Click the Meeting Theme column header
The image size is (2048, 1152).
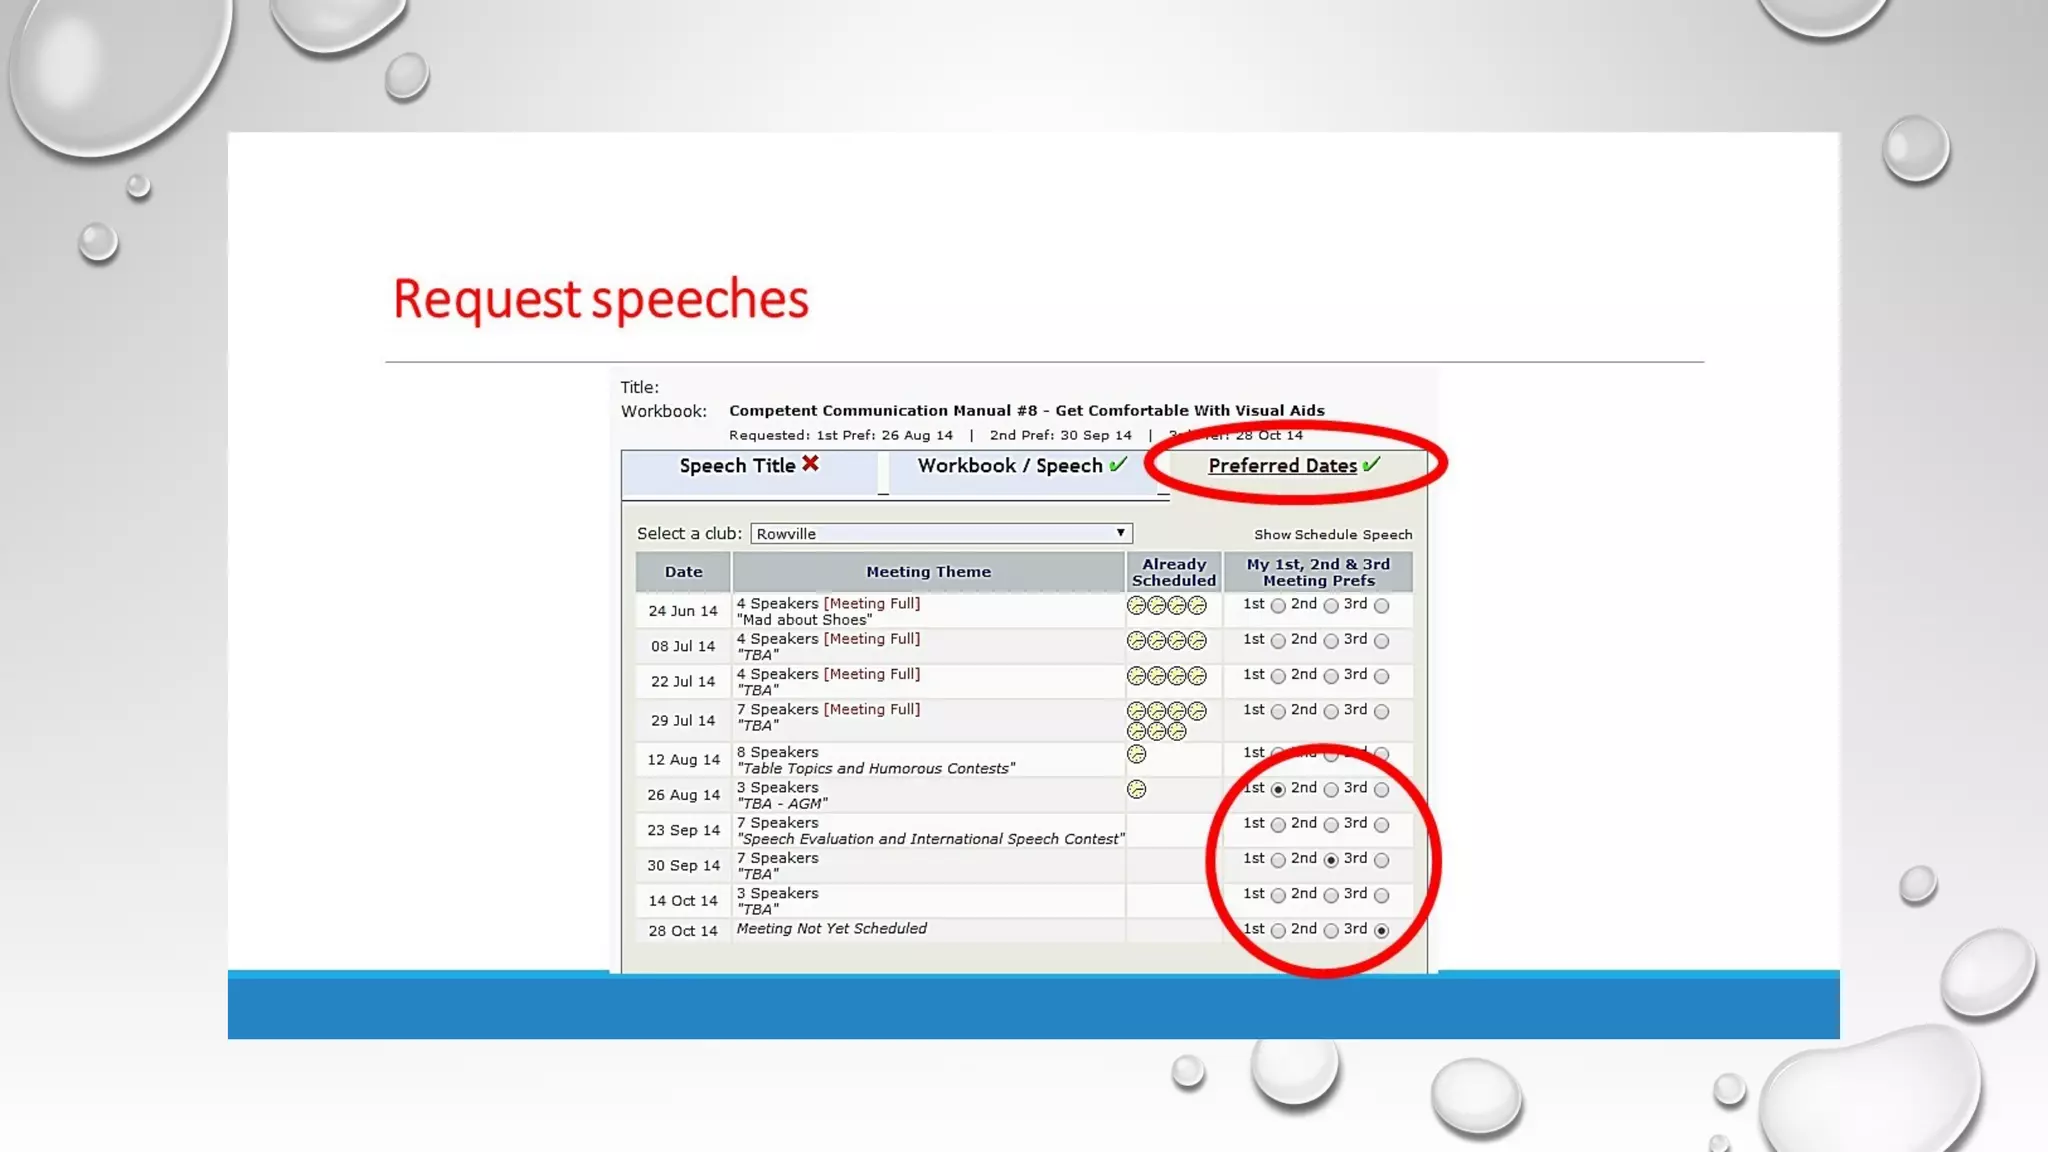tap(928, 572)
